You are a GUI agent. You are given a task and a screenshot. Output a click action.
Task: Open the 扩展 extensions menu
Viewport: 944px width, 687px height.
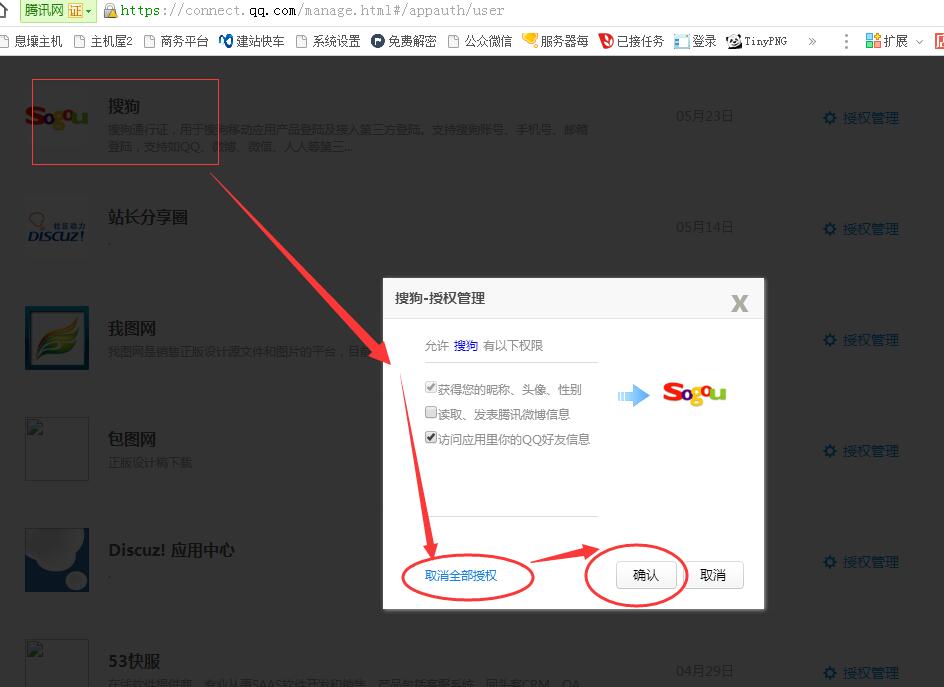coord(894,41)
